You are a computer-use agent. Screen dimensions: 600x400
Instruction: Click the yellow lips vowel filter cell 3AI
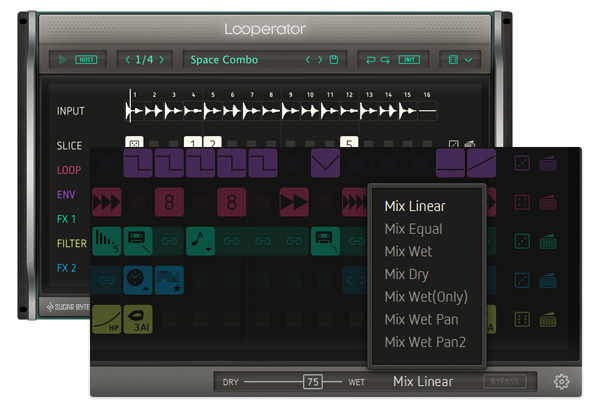pyautogui.click(x=138, y=319)
